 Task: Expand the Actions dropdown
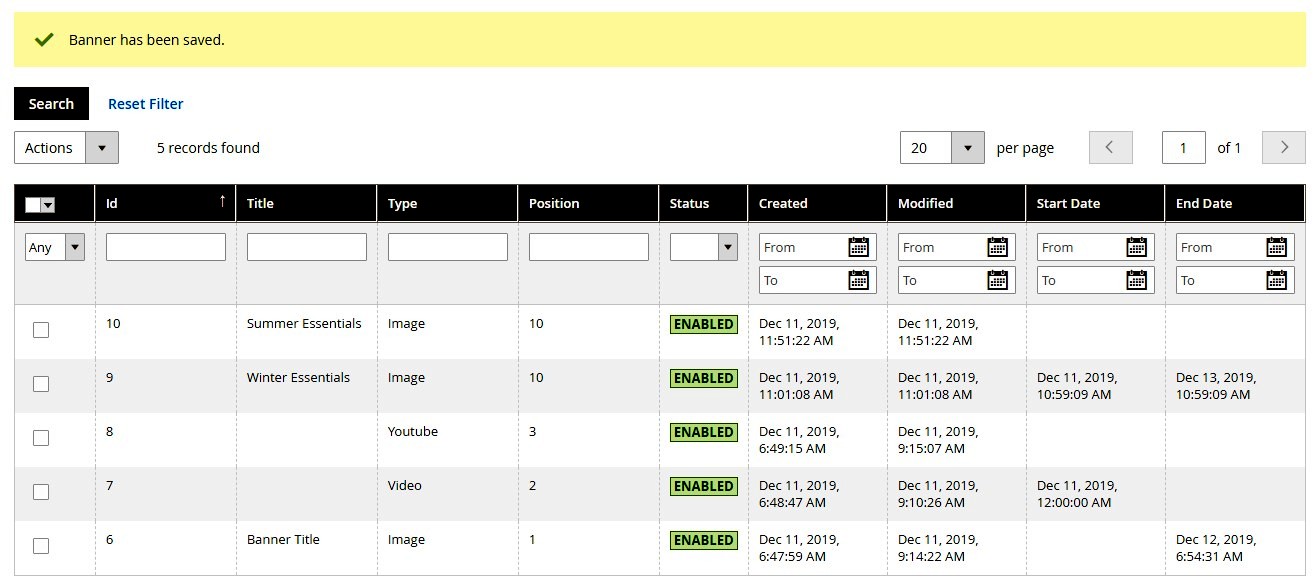pos(66,148)
